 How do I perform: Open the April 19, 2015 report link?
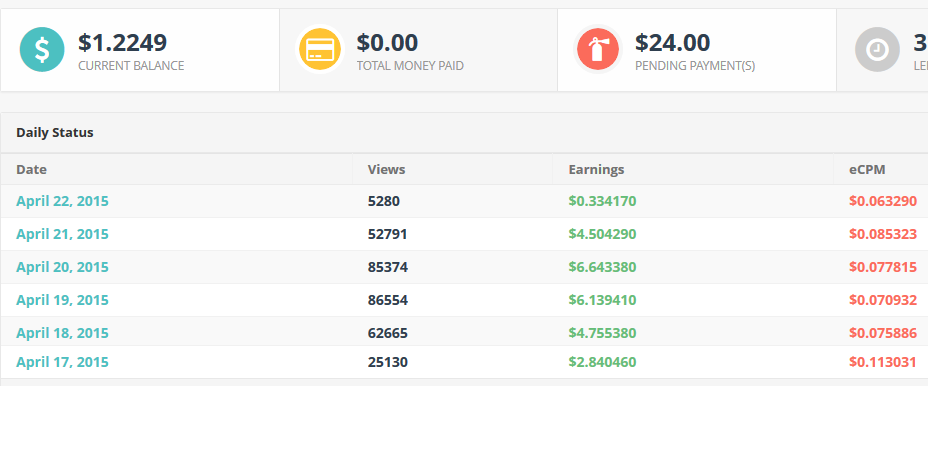(62, 300)
